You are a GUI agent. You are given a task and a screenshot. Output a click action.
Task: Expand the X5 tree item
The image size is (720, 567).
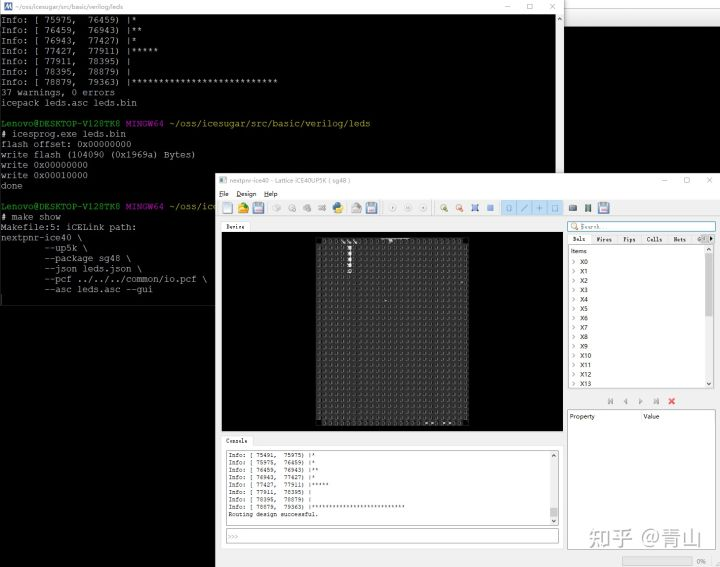pos(573,309)
